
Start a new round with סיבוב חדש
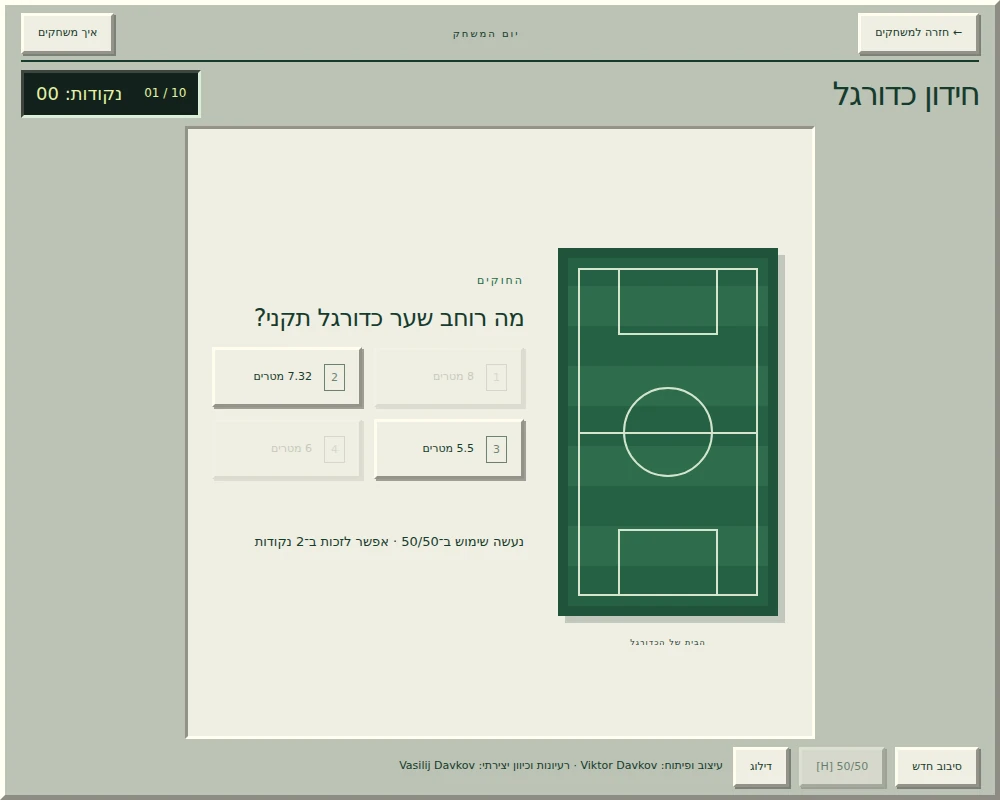(937, 766)
